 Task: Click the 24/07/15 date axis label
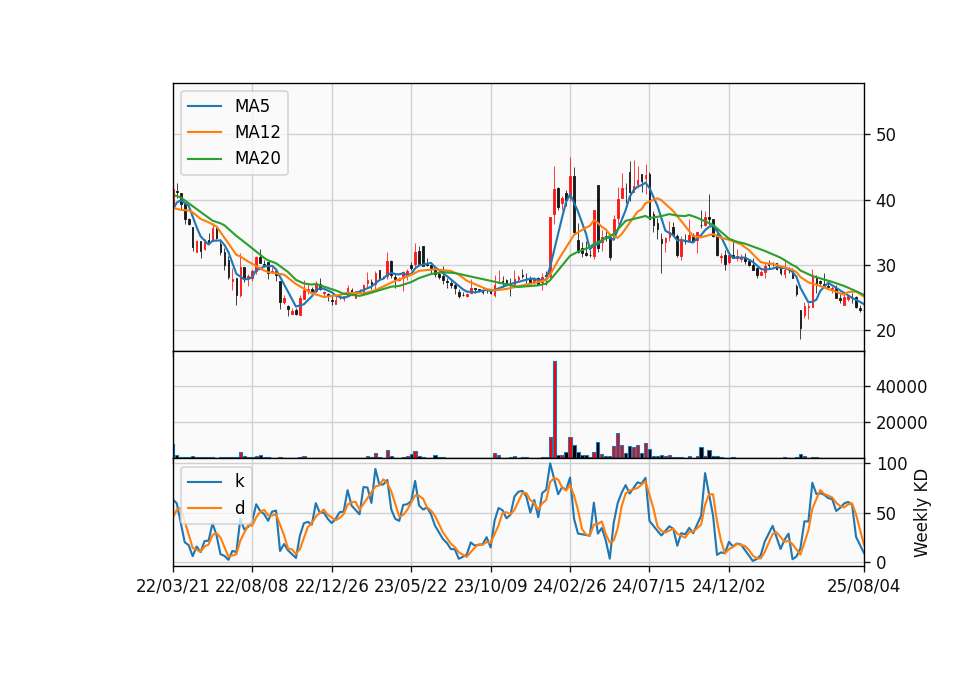pos(649,586)
